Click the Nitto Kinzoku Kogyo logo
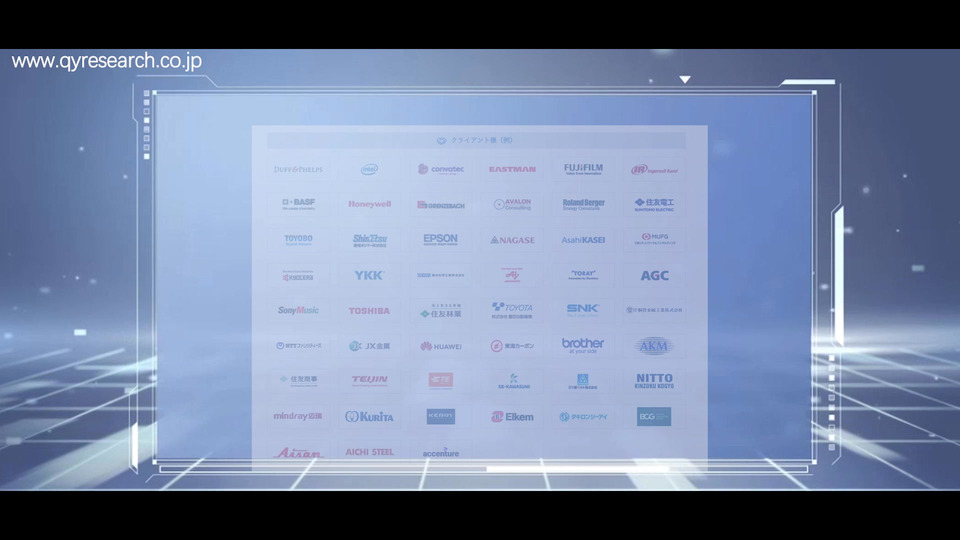Viewport: 960px width, 540px height. [x=654, y=381]
